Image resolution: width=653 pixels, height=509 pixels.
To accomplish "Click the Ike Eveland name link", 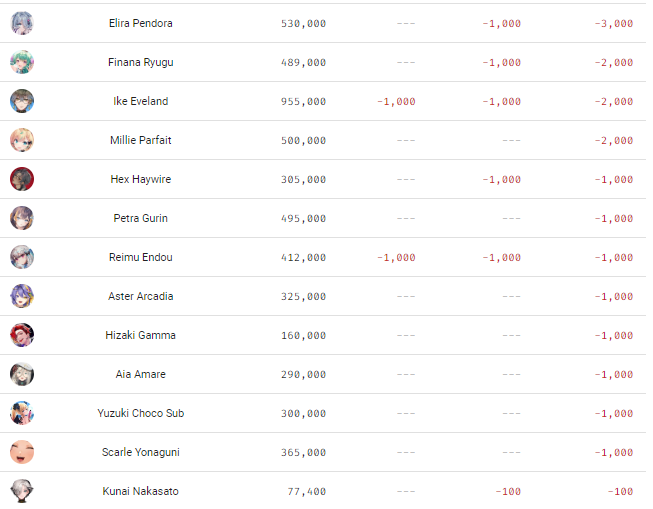I will click(140, 101).
